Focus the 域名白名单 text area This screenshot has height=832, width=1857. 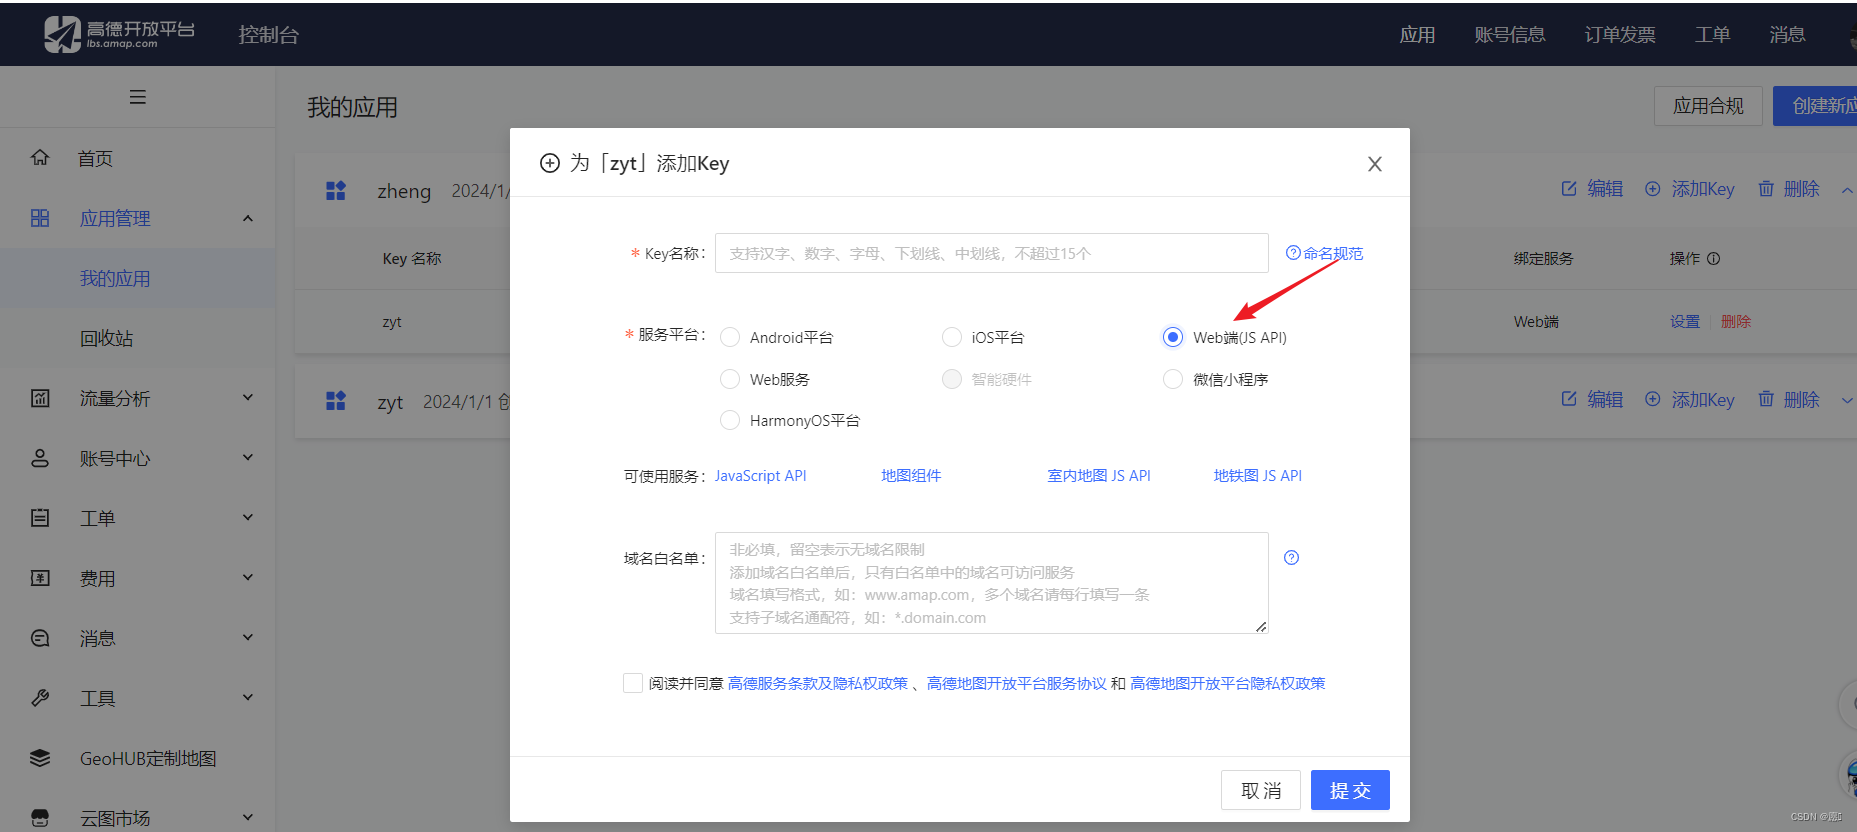pos(992,583)
